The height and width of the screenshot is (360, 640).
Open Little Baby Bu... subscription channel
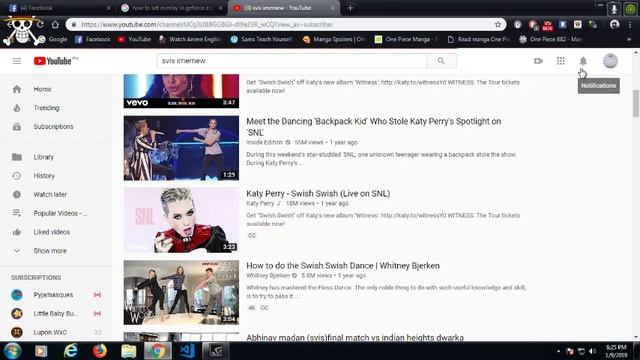[x=56, y=313]
